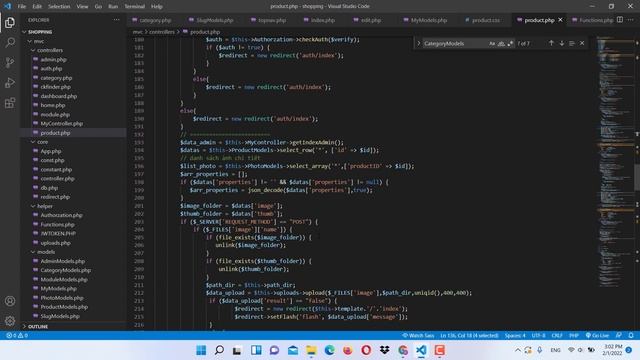Toggle Use Regular Expression in find widget

click(510, 43)
